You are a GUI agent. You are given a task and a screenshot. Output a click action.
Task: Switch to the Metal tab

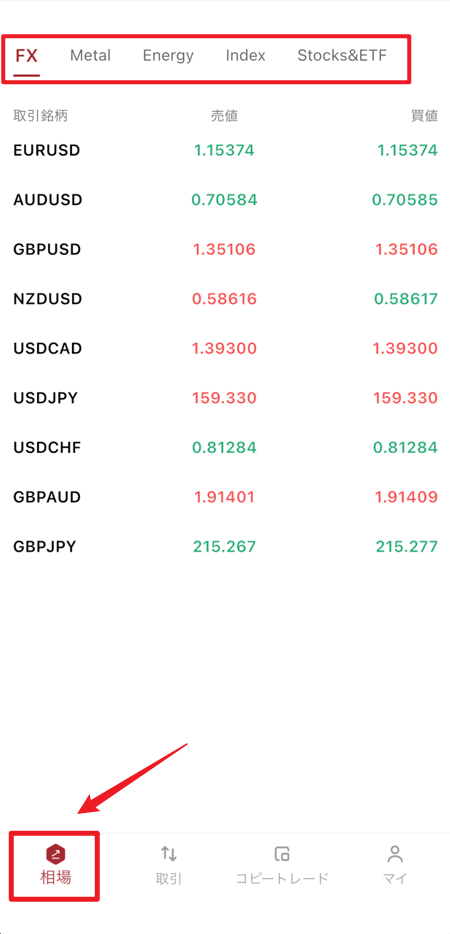pyautogui.click(x=91, y=55)
